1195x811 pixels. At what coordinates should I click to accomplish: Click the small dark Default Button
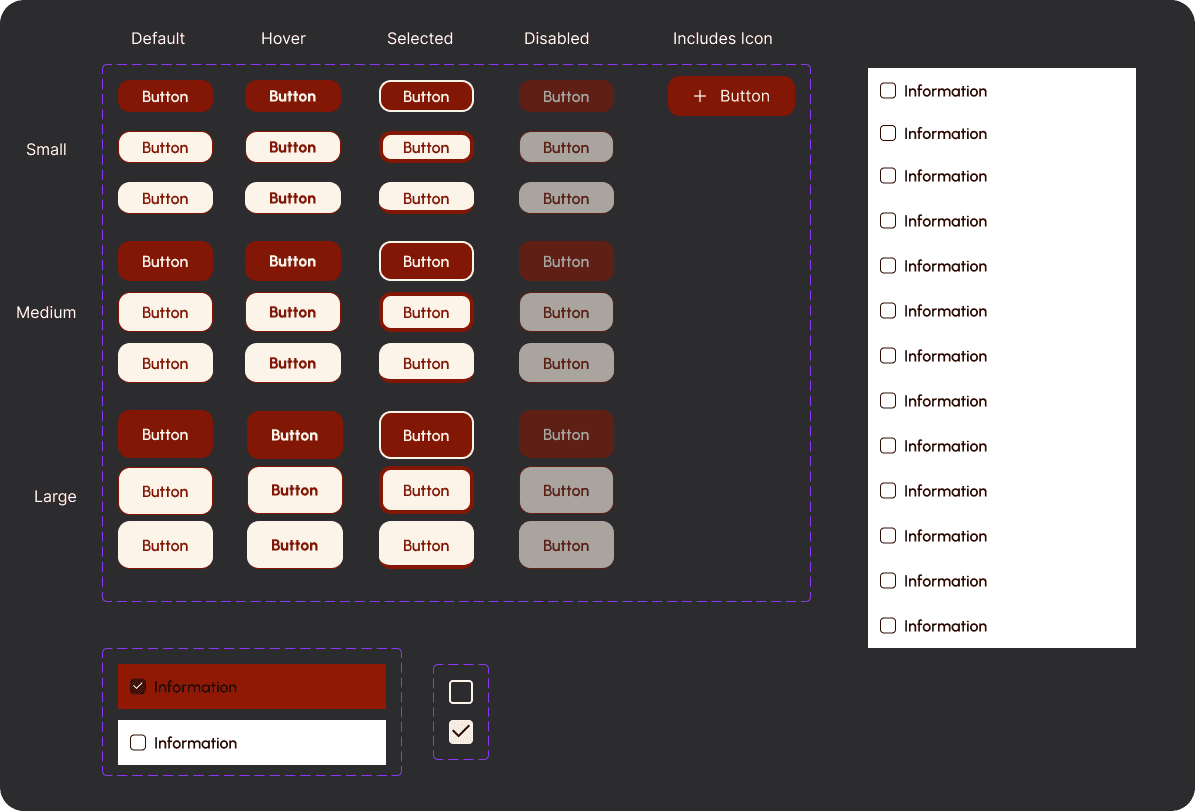(x=165, y=96)
